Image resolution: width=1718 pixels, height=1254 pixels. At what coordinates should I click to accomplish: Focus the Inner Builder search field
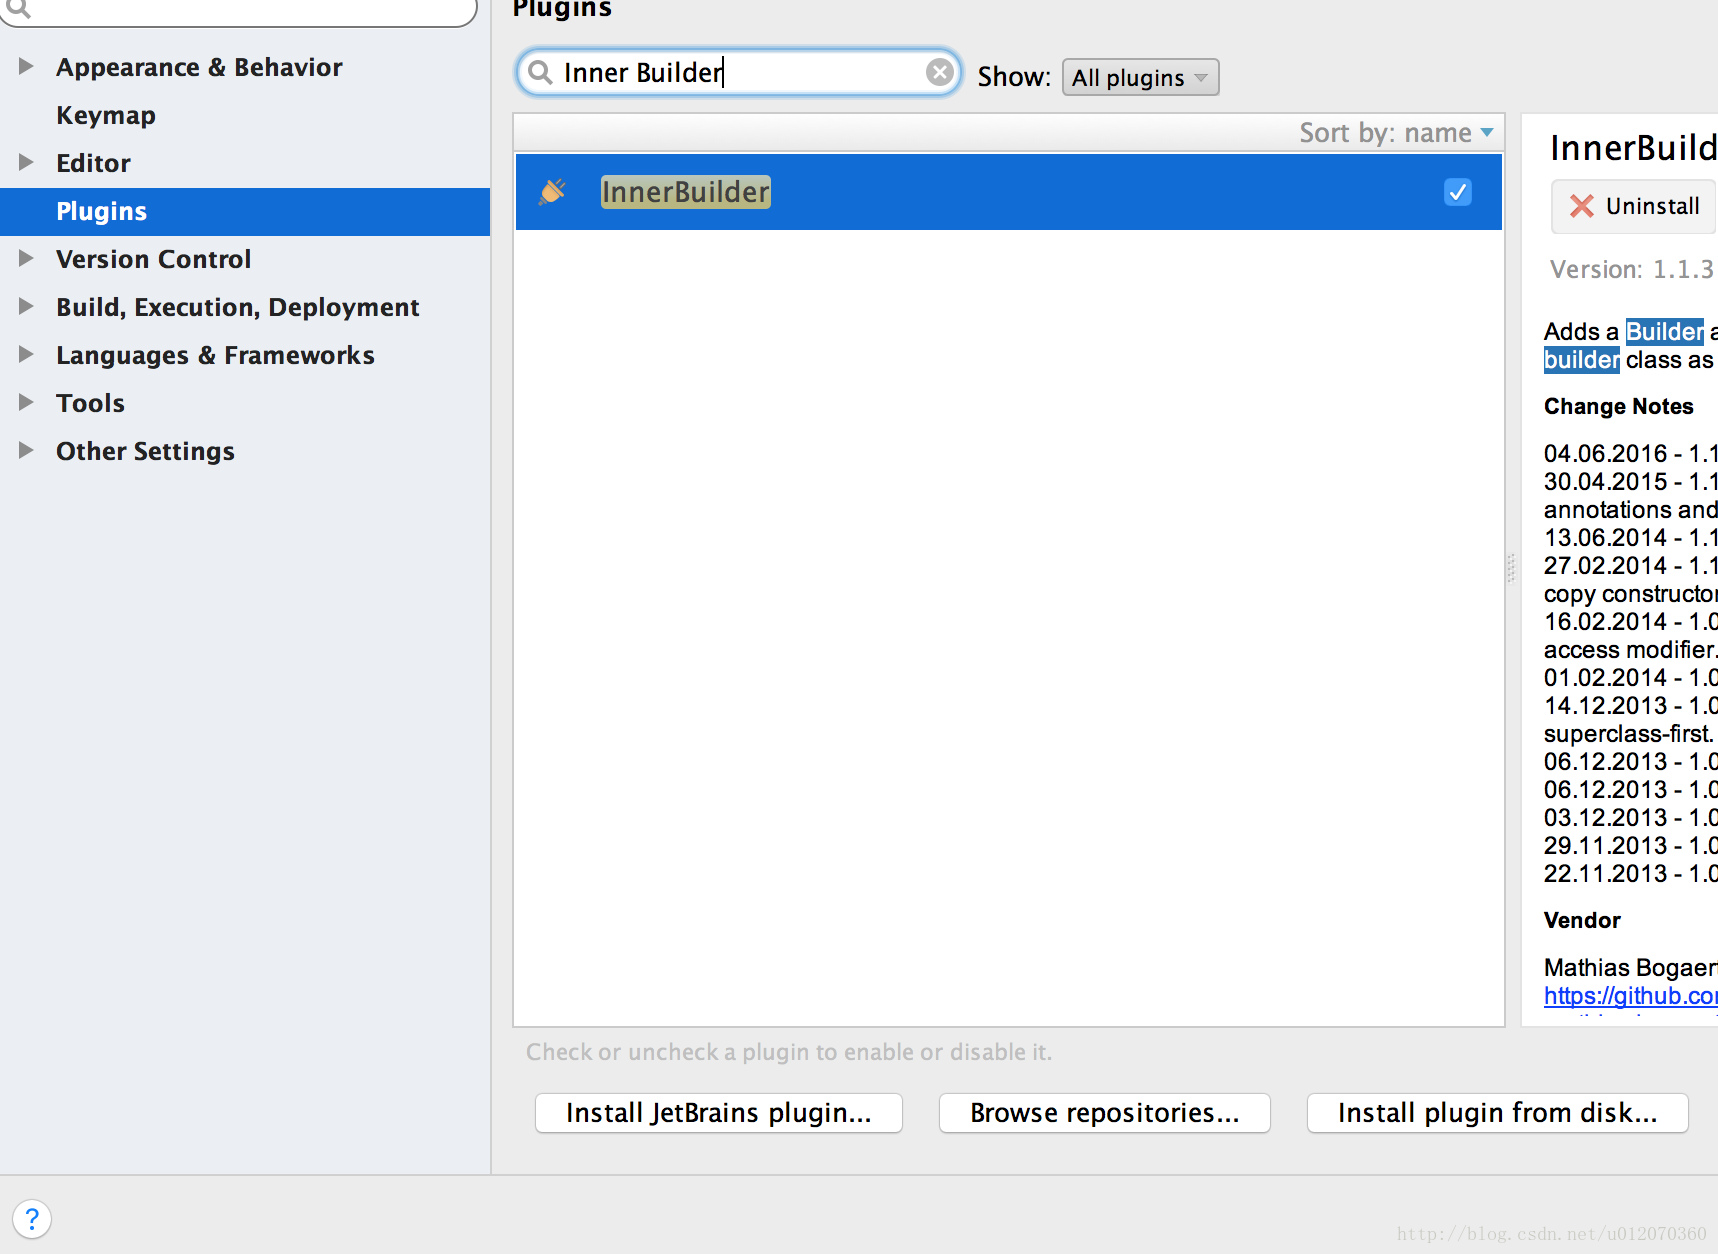tap(739, 72)
